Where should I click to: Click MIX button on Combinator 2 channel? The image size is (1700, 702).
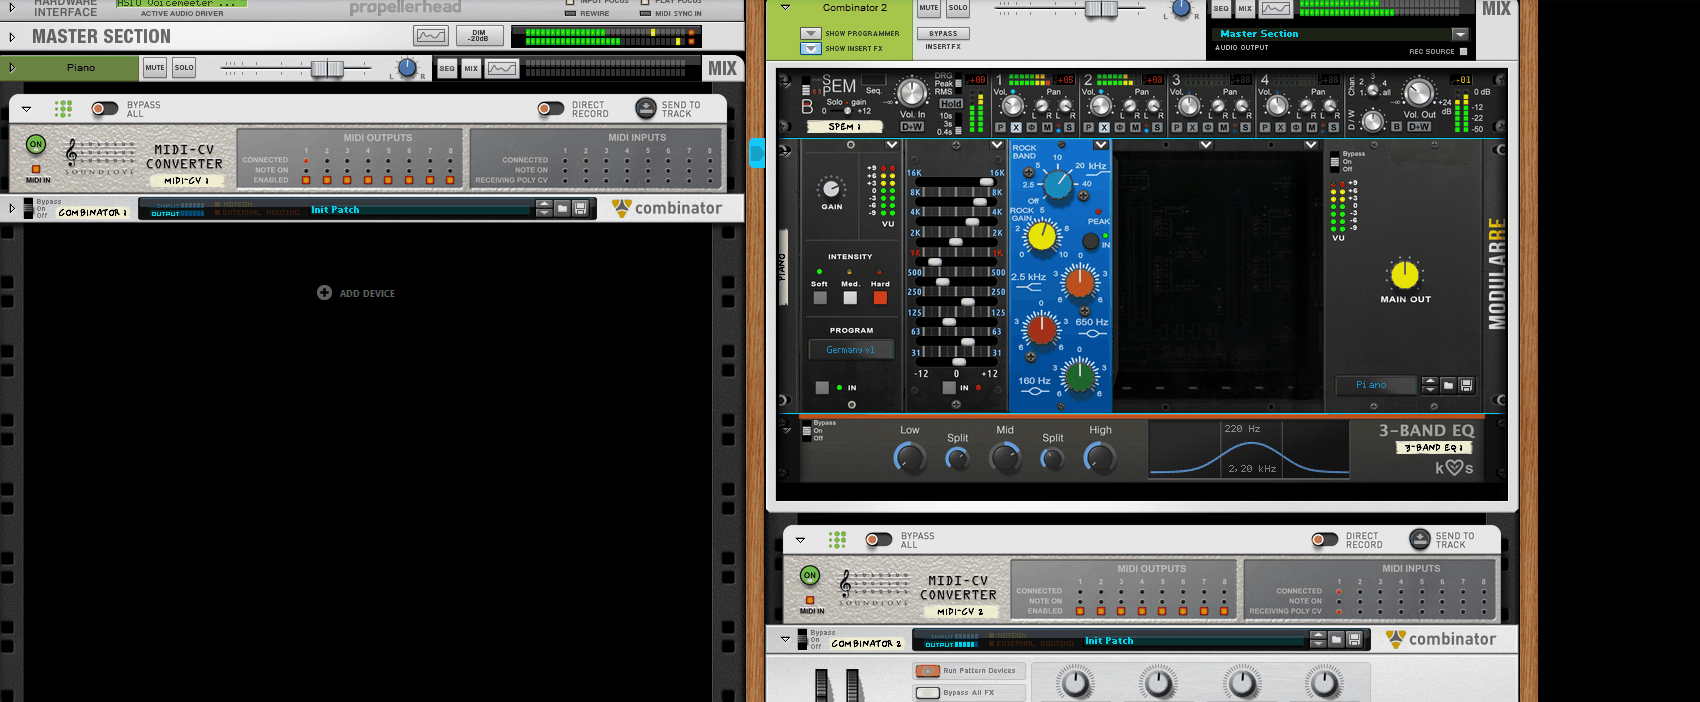pos(1245,8)
